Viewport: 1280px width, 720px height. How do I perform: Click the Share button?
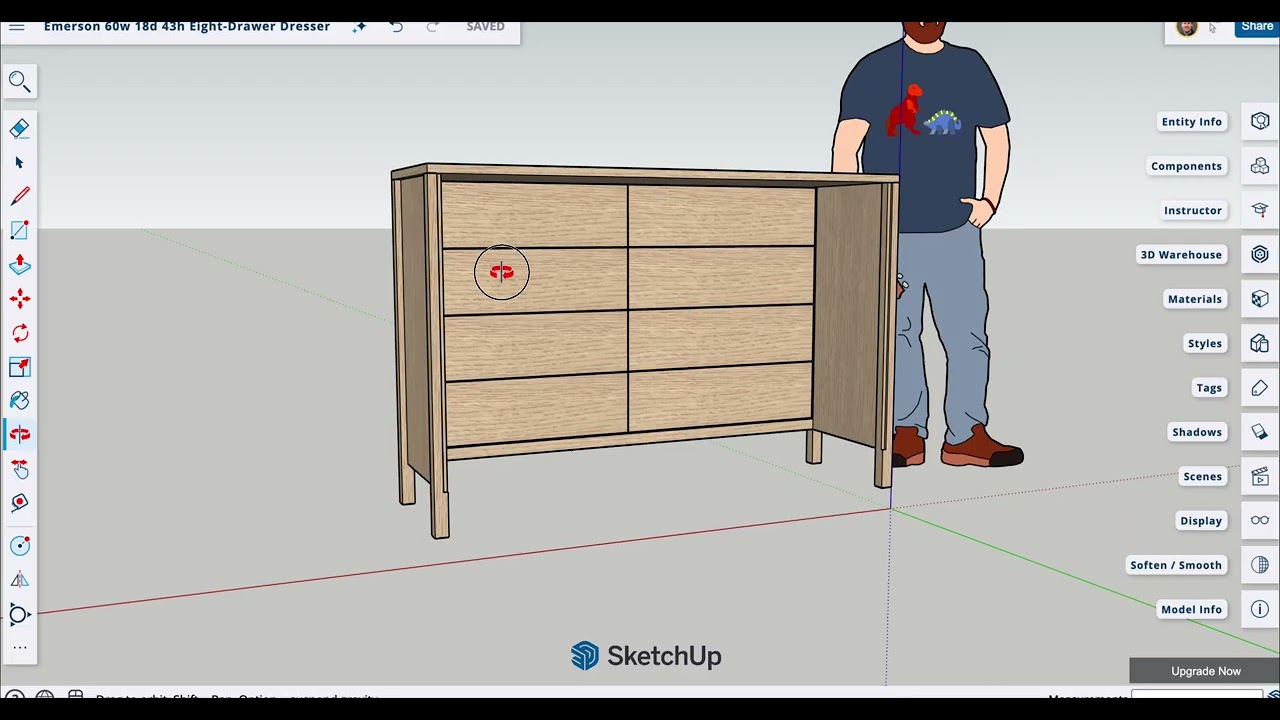point(1257,27)
